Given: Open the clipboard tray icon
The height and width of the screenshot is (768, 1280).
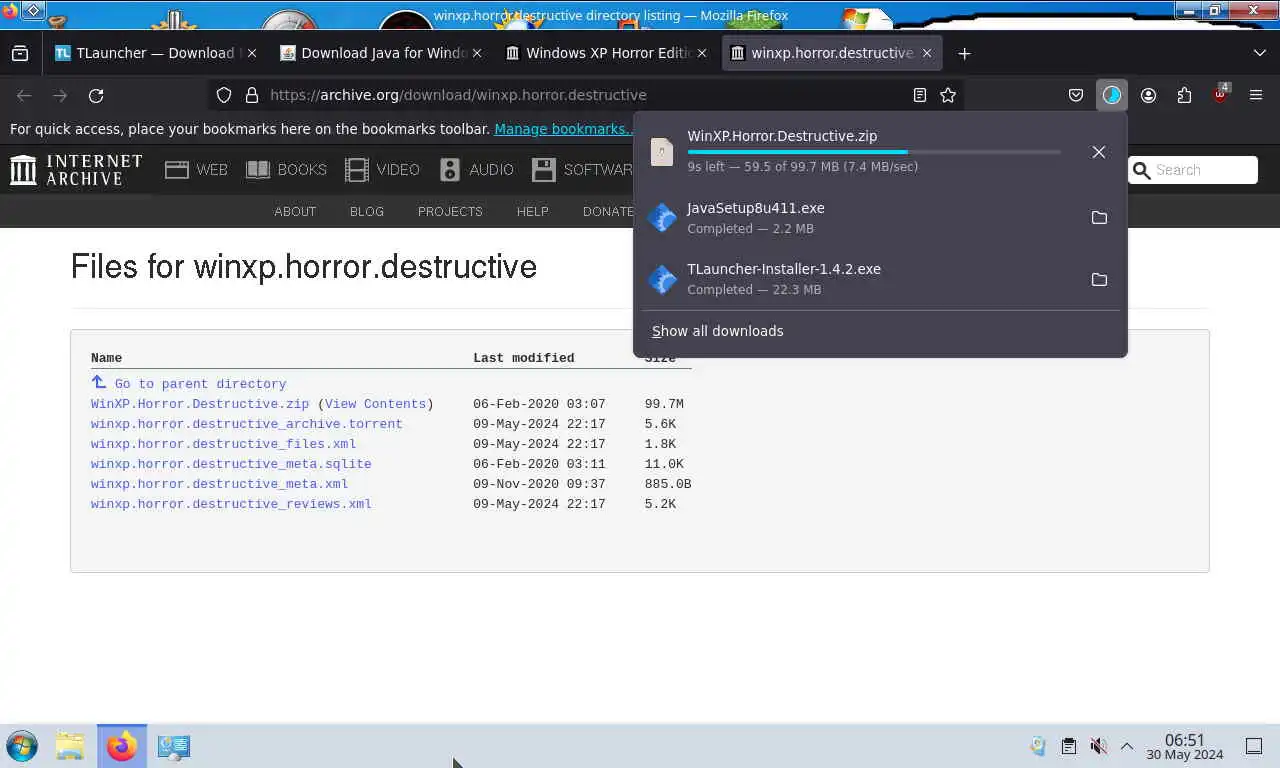Looking at the screenshot, I should 1068,746.
